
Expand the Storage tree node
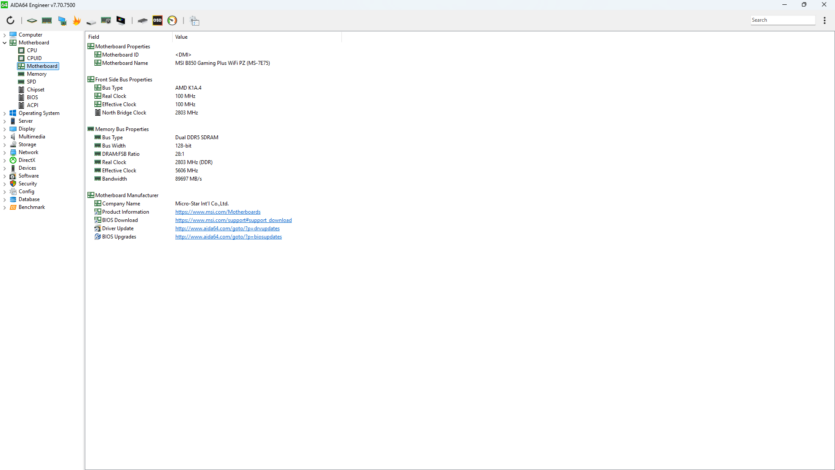5,144
